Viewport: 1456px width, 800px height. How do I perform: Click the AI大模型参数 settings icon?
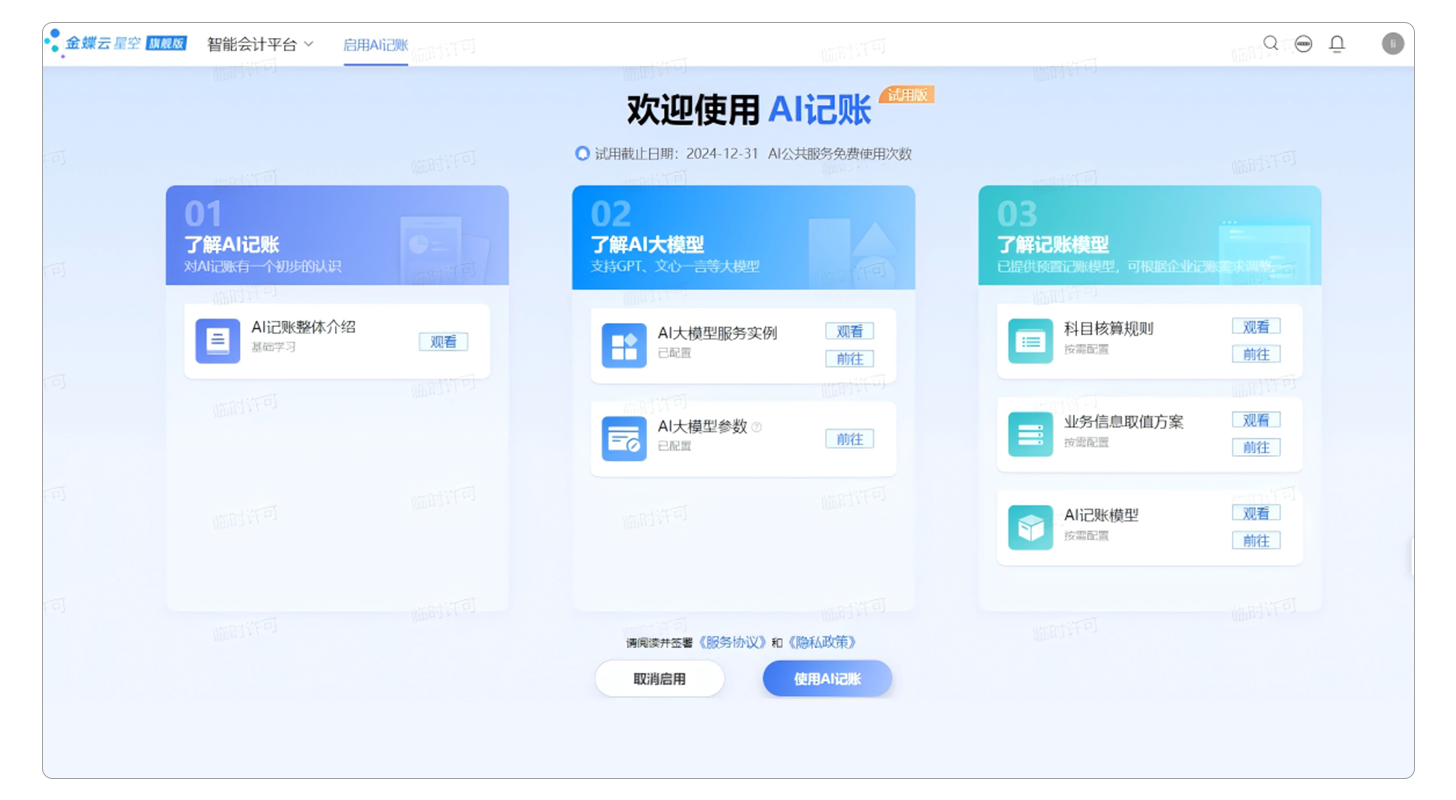pyautogui.click(x=624, y=439)
